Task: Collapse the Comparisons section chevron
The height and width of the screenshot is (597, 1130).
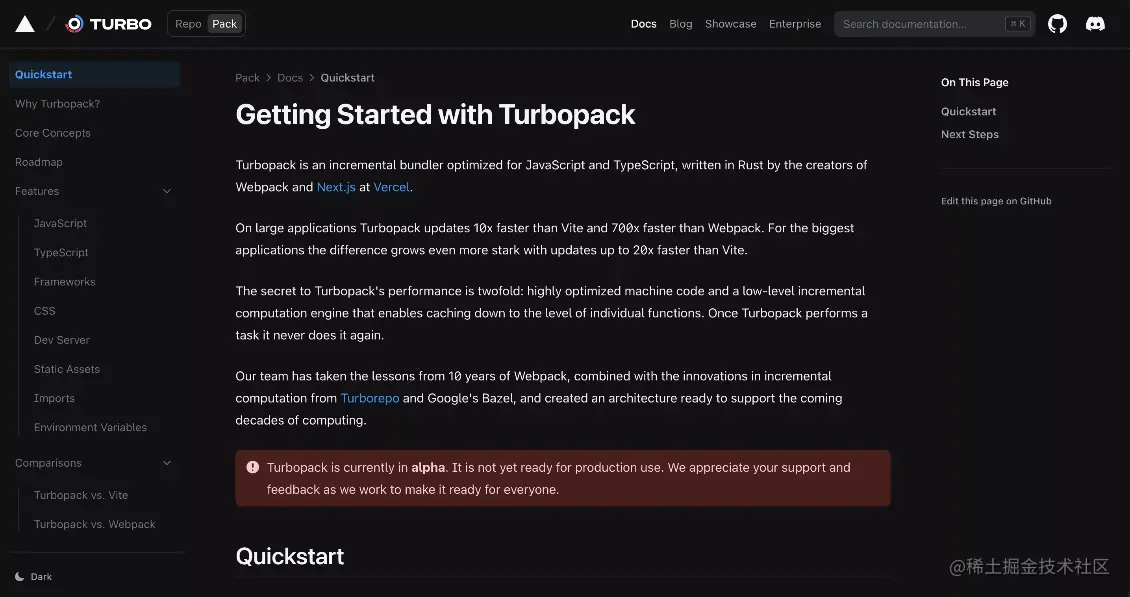Action: tap(166, 463)
